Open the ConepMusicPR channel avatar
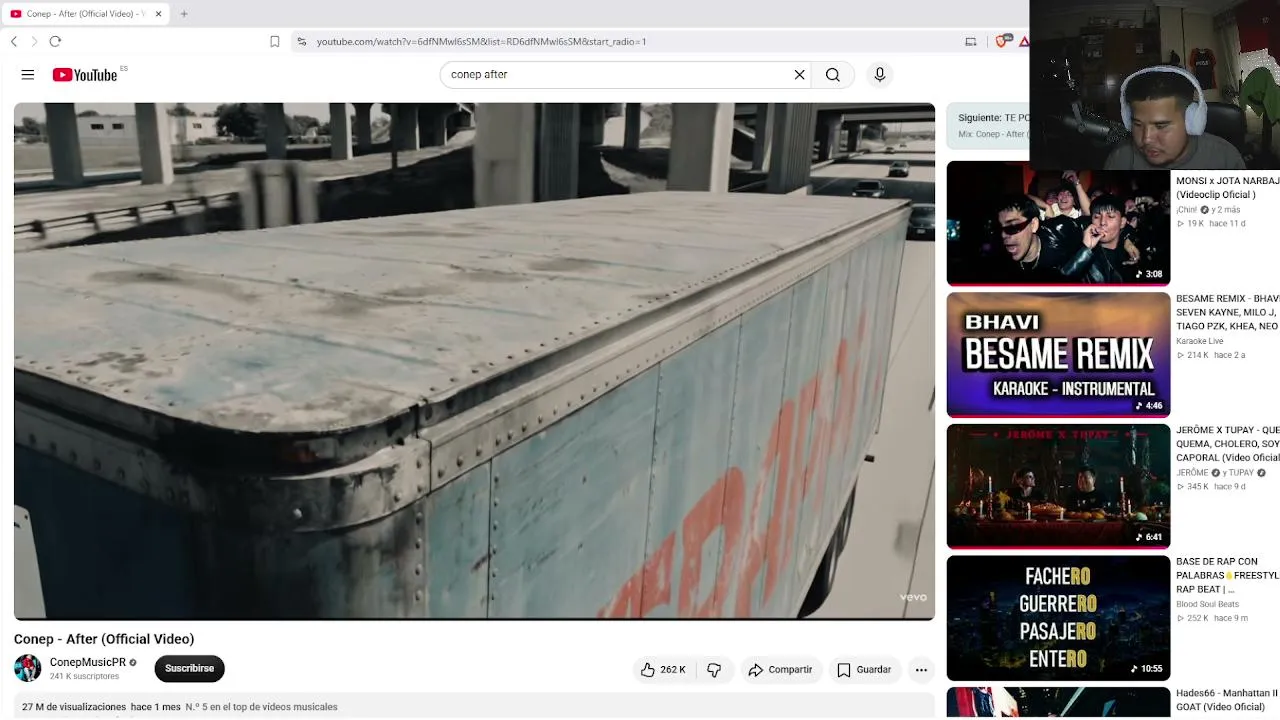This screenshot has height=720, width=1280. pos(28,668)
